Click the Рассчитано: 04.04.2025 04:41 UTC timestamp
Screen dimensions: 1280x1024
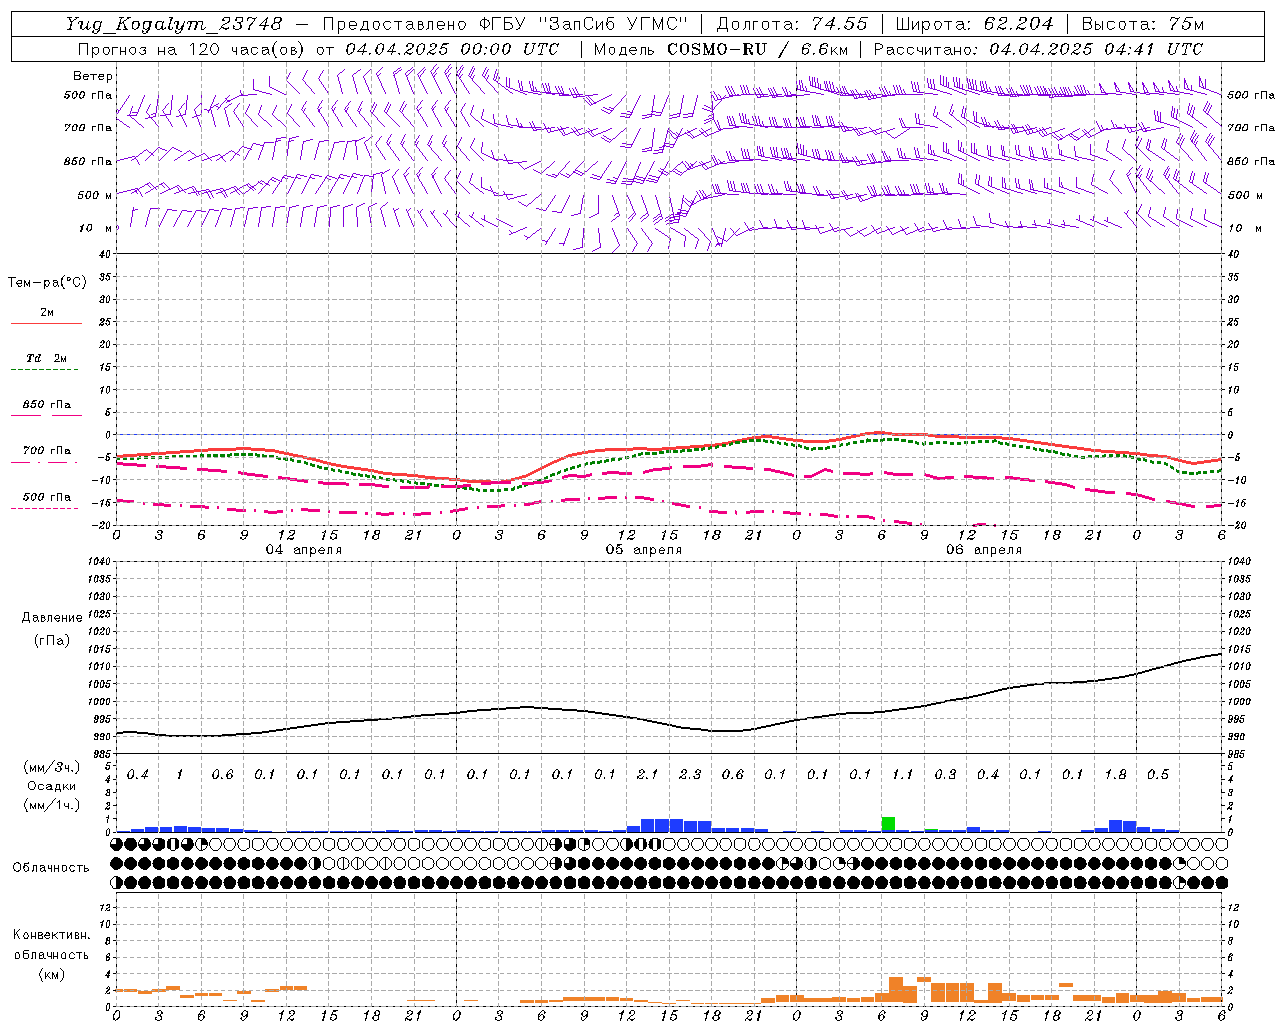tap(1038, 49)
